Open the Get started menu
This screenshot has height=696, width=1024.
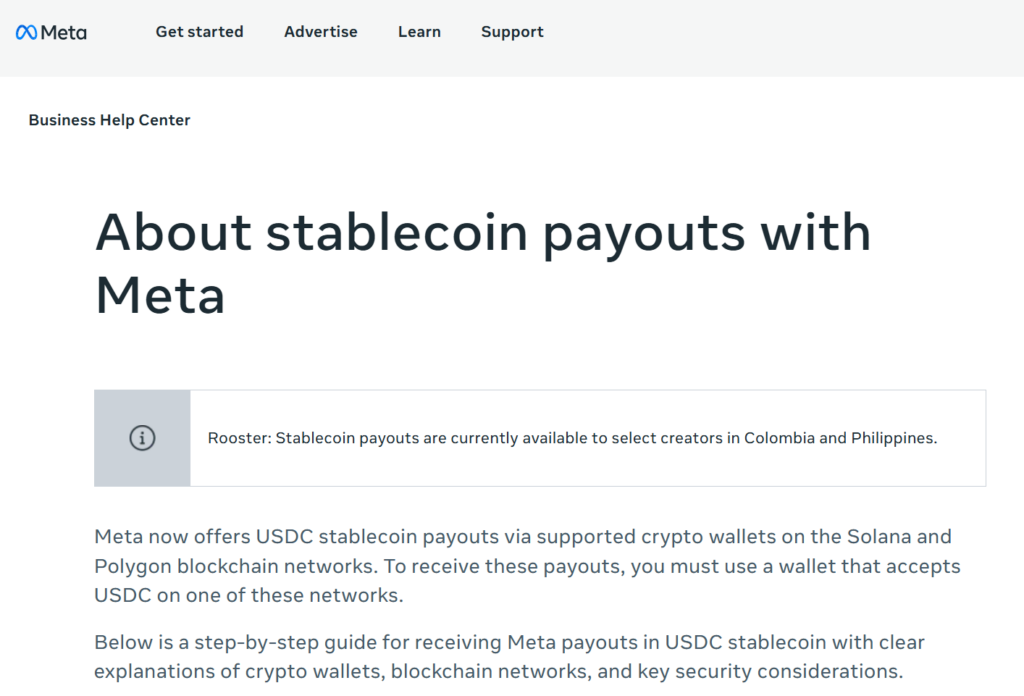pos(199,32)
